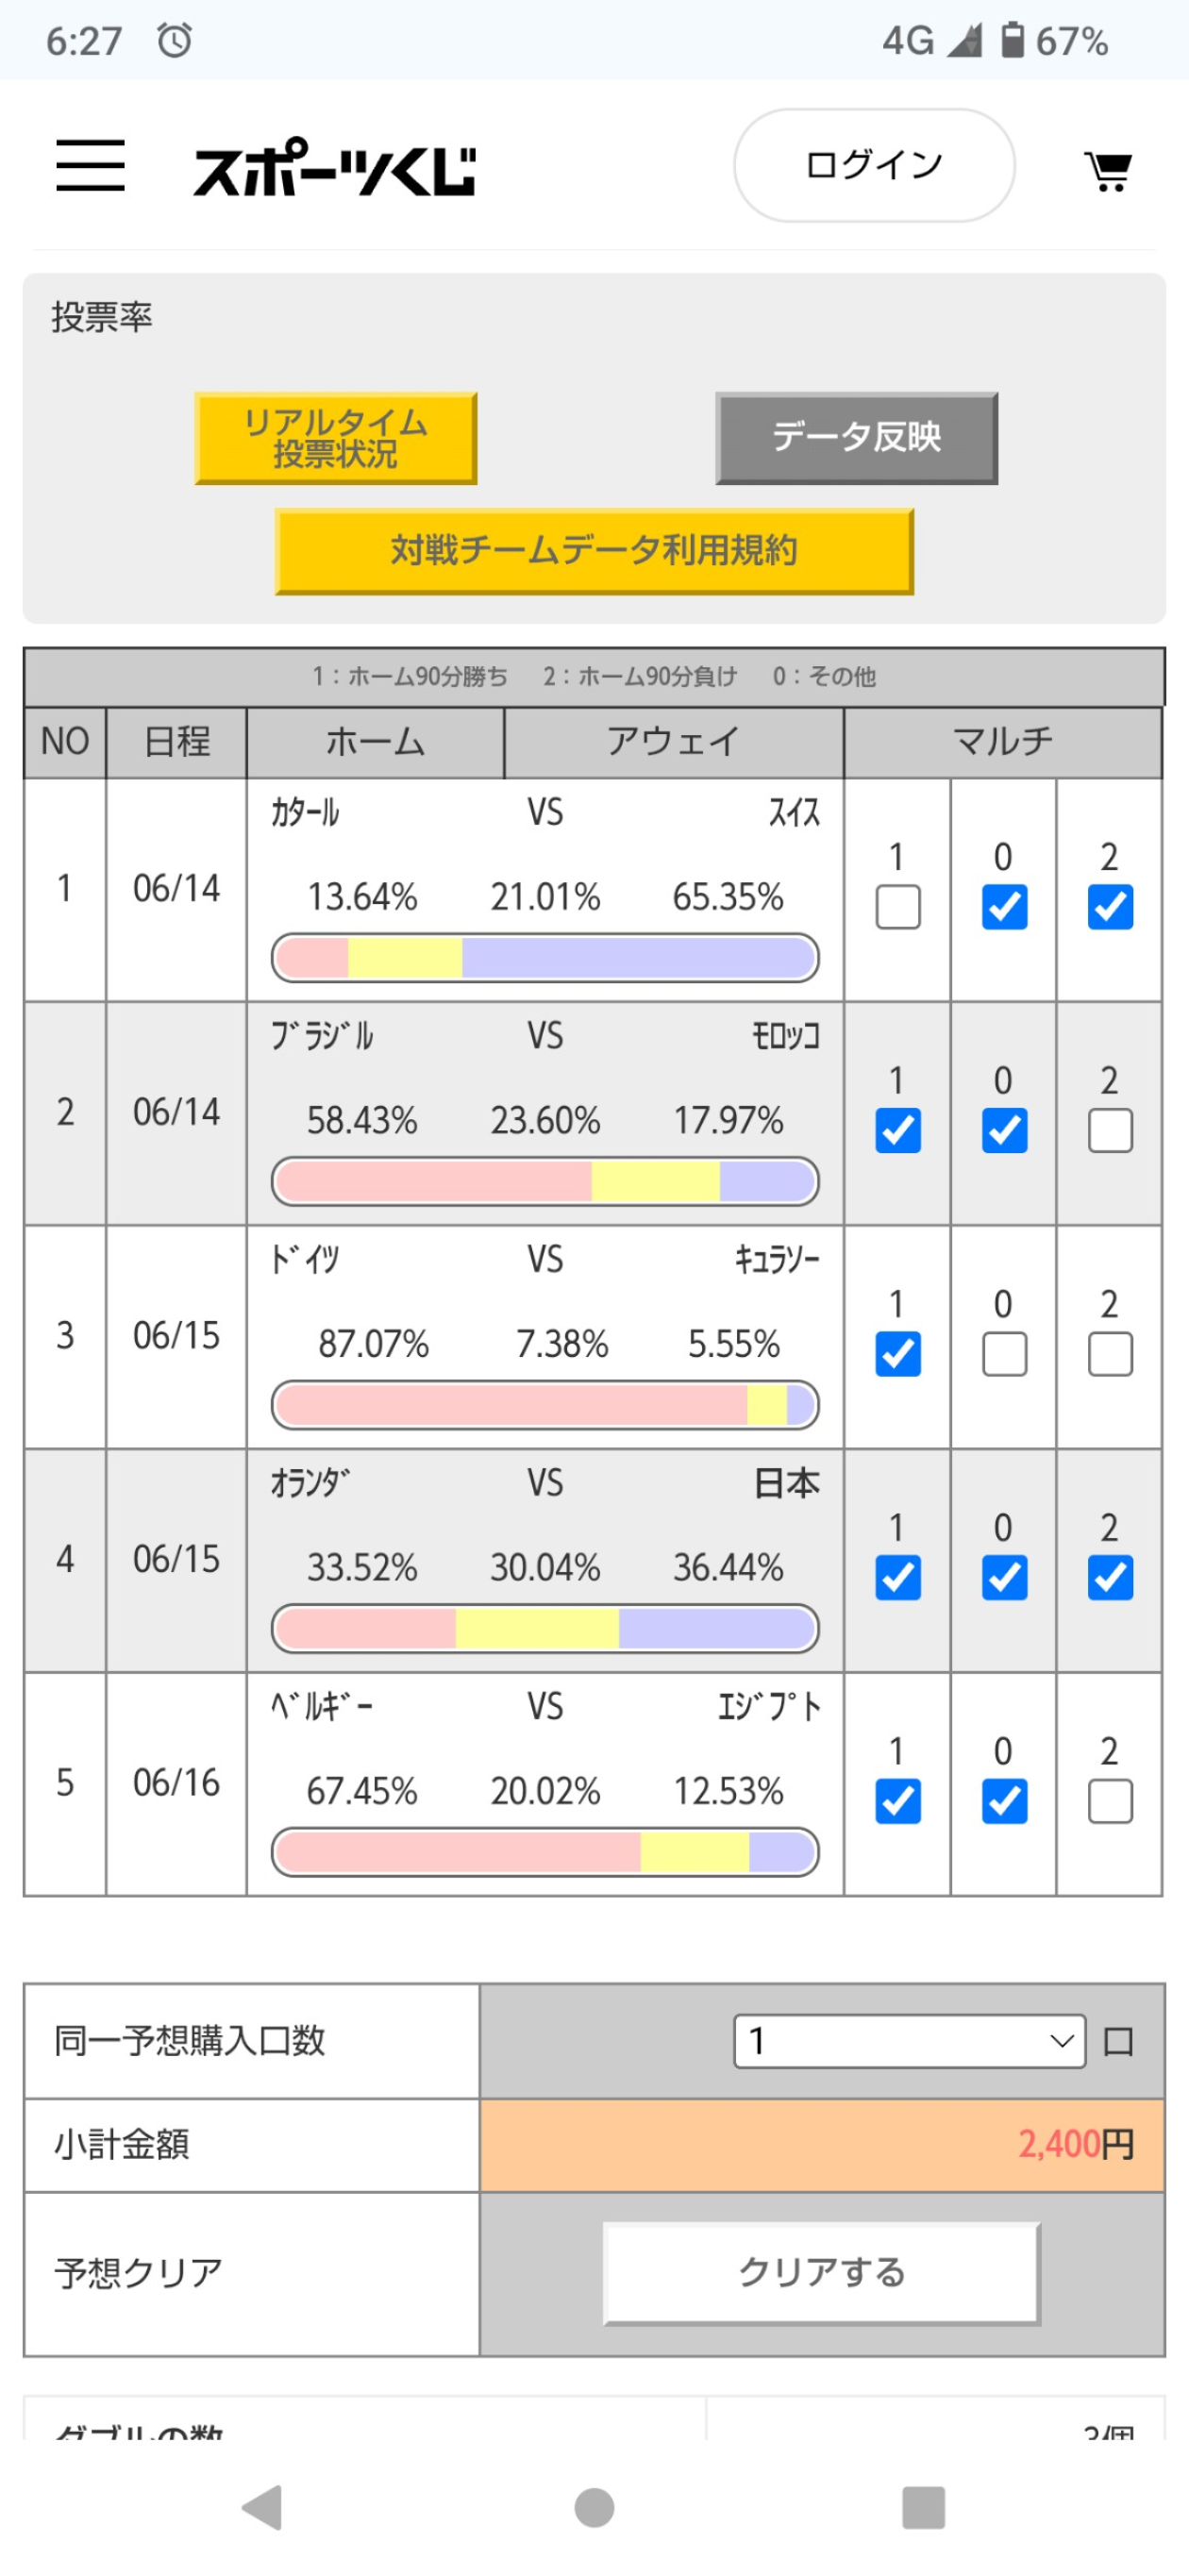The width and height of the screenshot is (1189, 2576).
Task: Open リアルタイム投票状況
Action: pyautogui.click(x=335, y=438)
